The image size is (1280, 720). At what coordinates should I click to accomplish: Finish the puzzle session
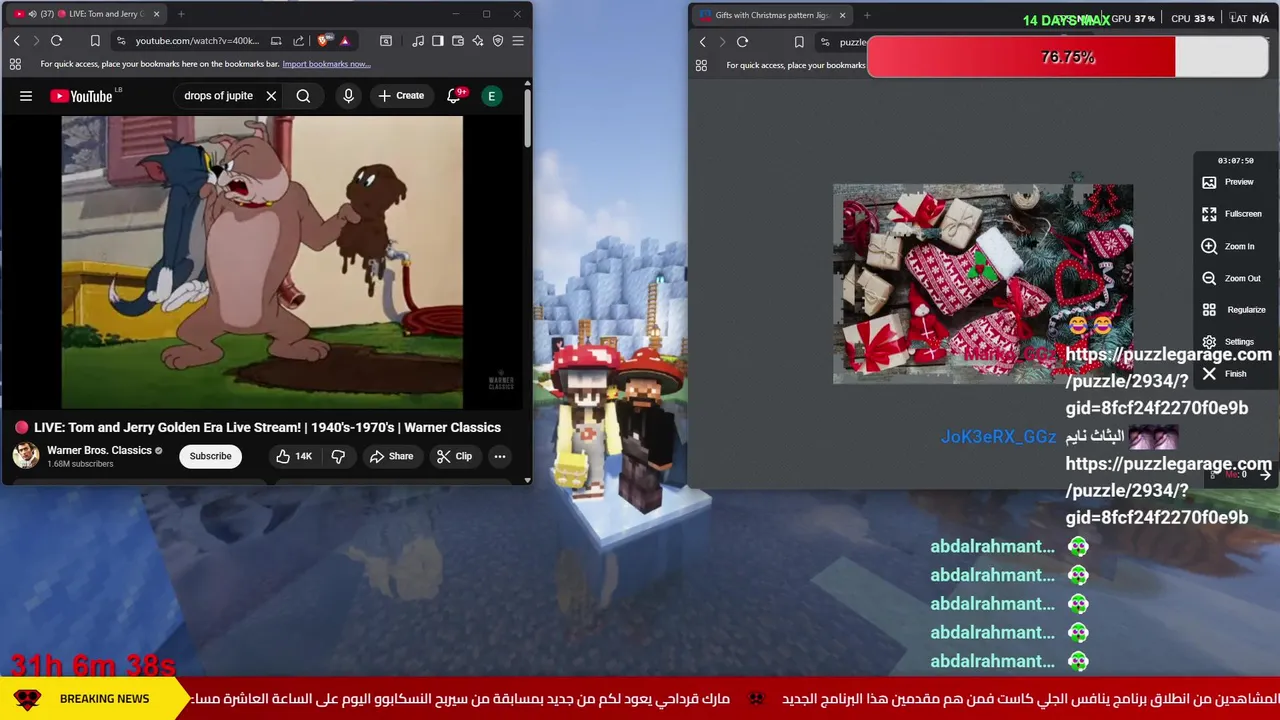(x=1224, y=374)
